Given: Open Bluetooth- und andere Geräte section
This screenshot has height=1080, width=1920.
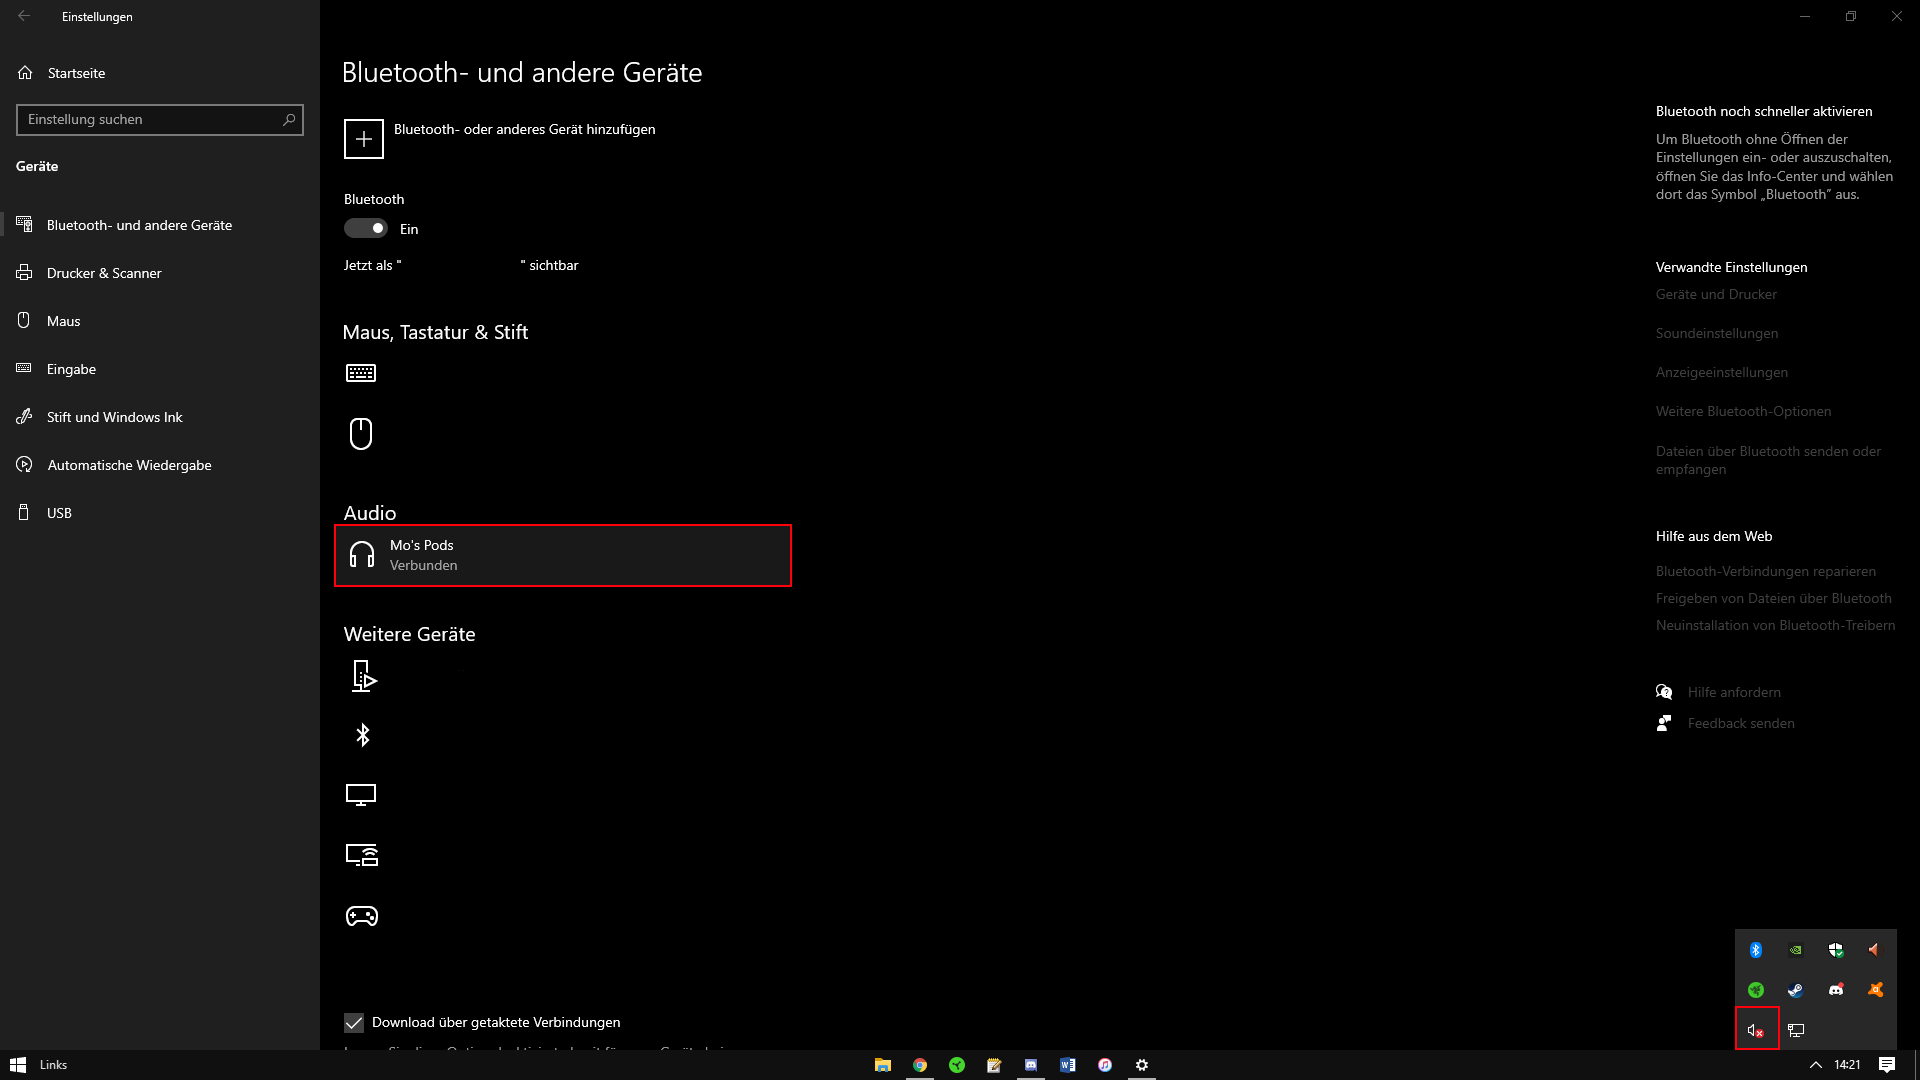Looking at the screenshot, I should pyautogui.click(x=160, y=225).
